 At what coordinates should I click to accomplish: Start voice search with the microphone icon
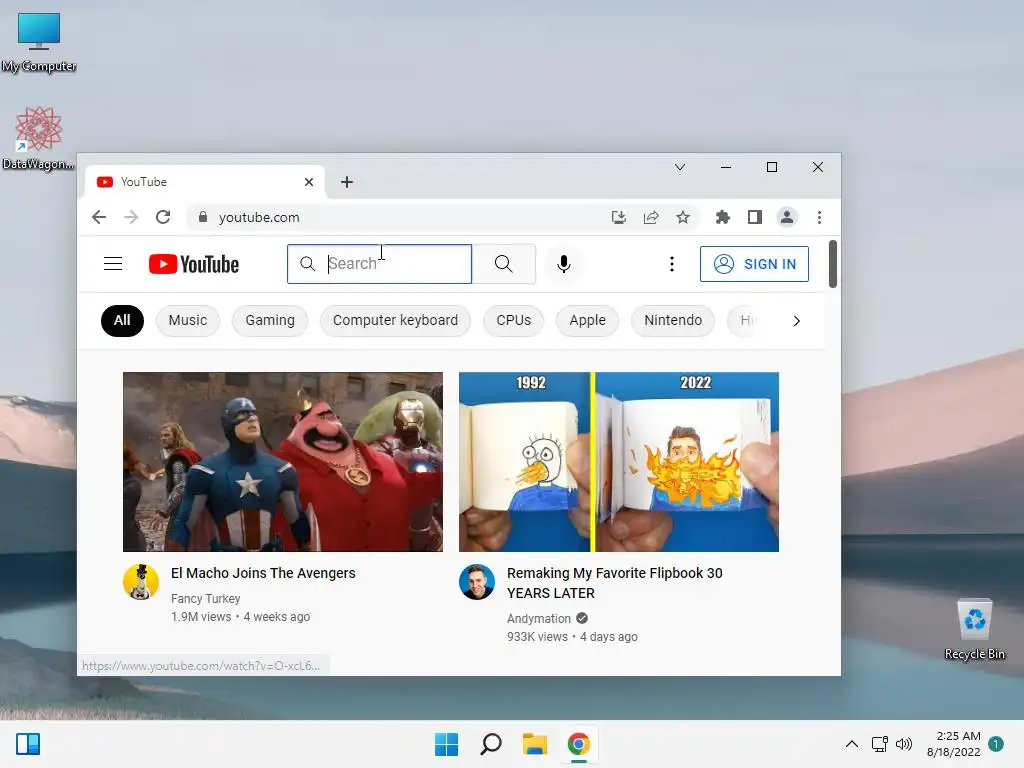564,264
